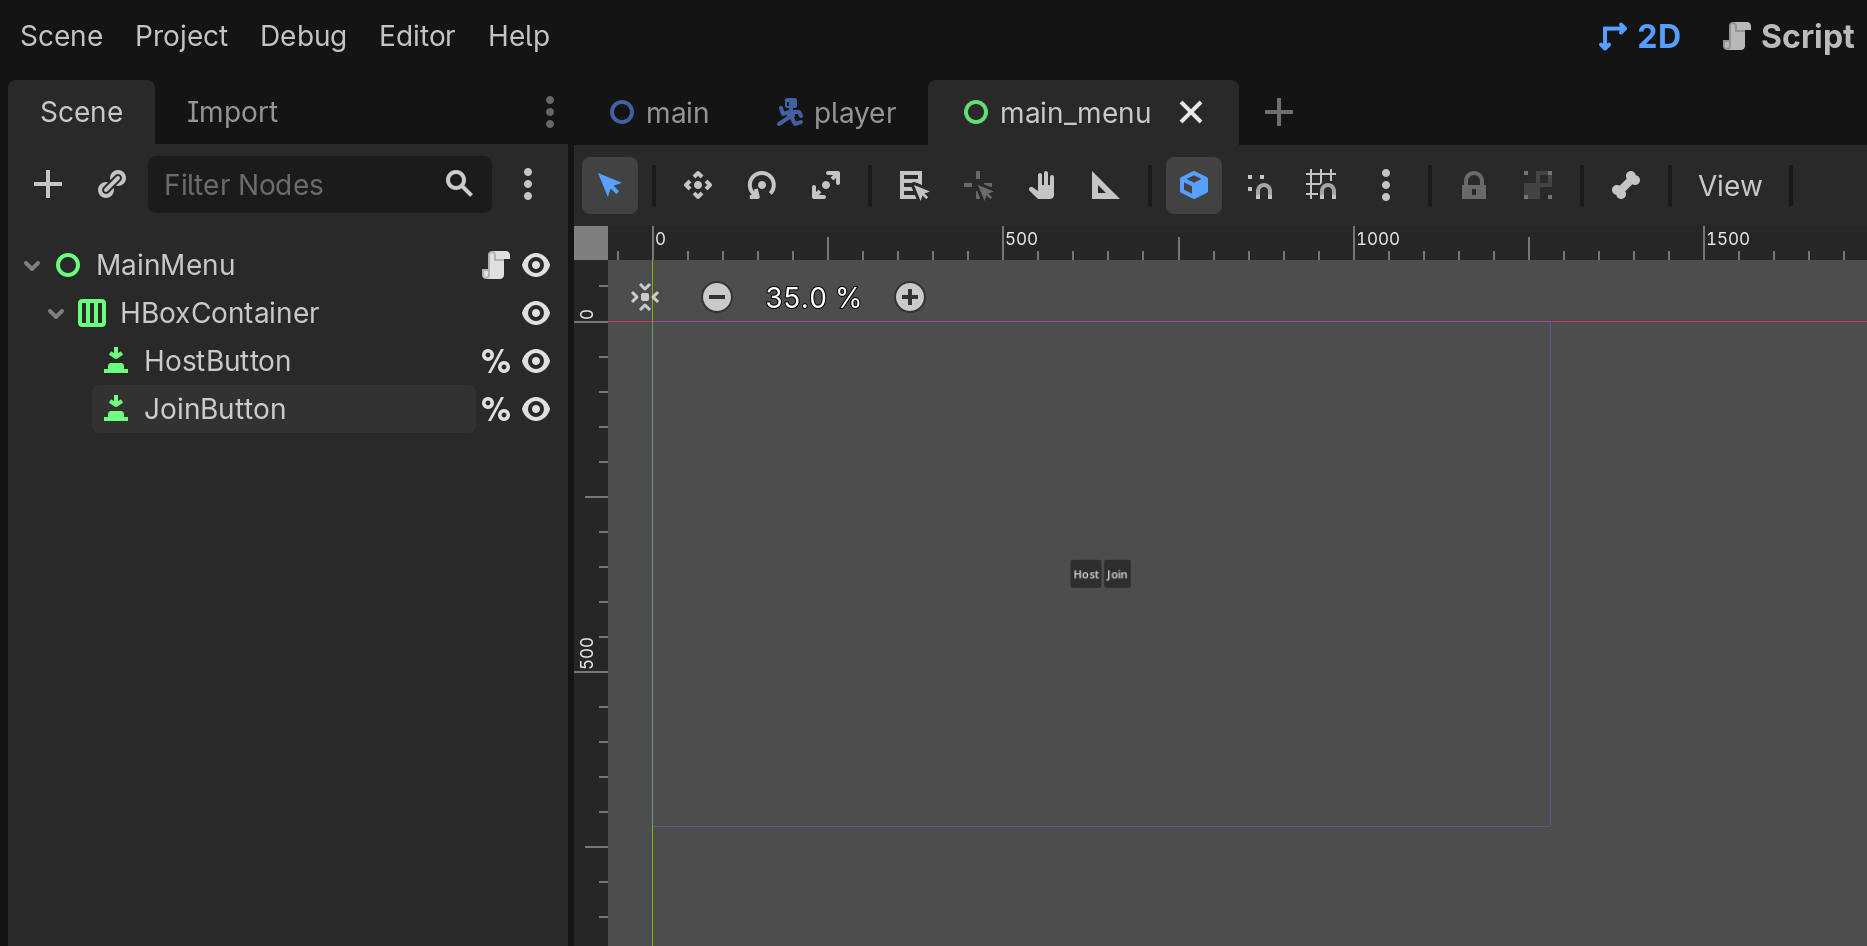Activate the Rotate mode tool
The width and height of the screenshot is (1867, 946).
(761, 185)
